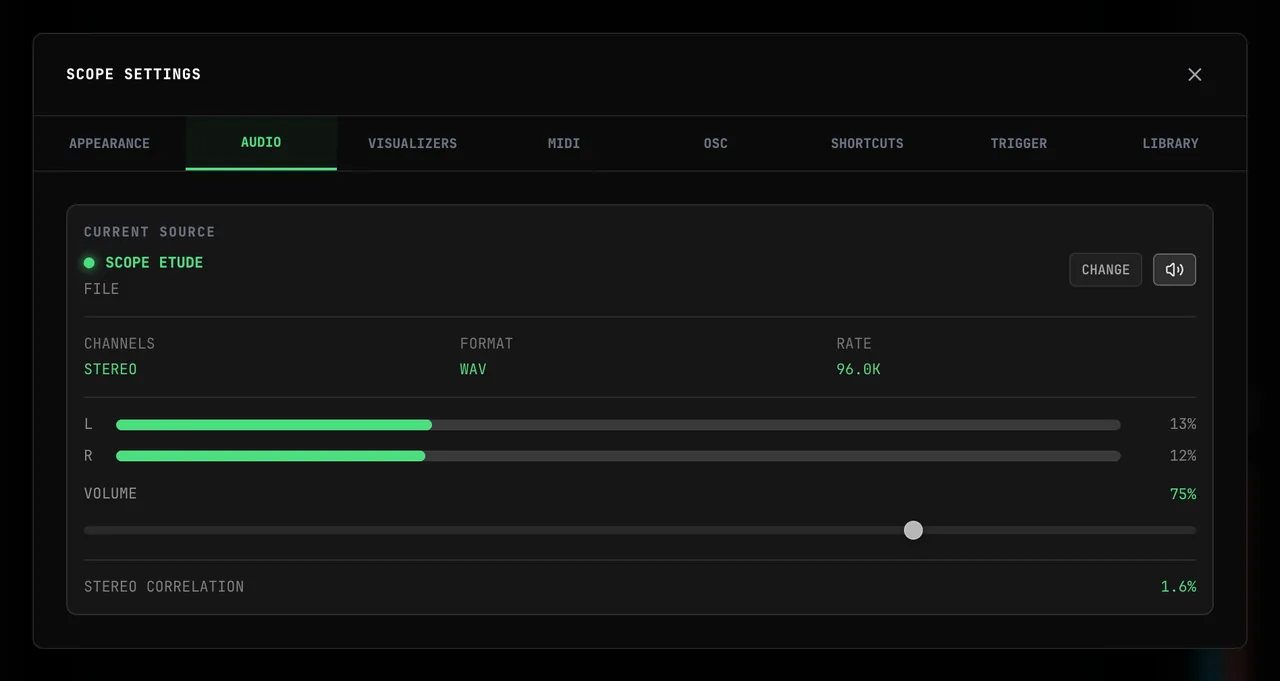Image resolution: width=1280 pixels, height=681 pixels.
Task: Click the 75% volume readout
Action: pos(1183,494)
